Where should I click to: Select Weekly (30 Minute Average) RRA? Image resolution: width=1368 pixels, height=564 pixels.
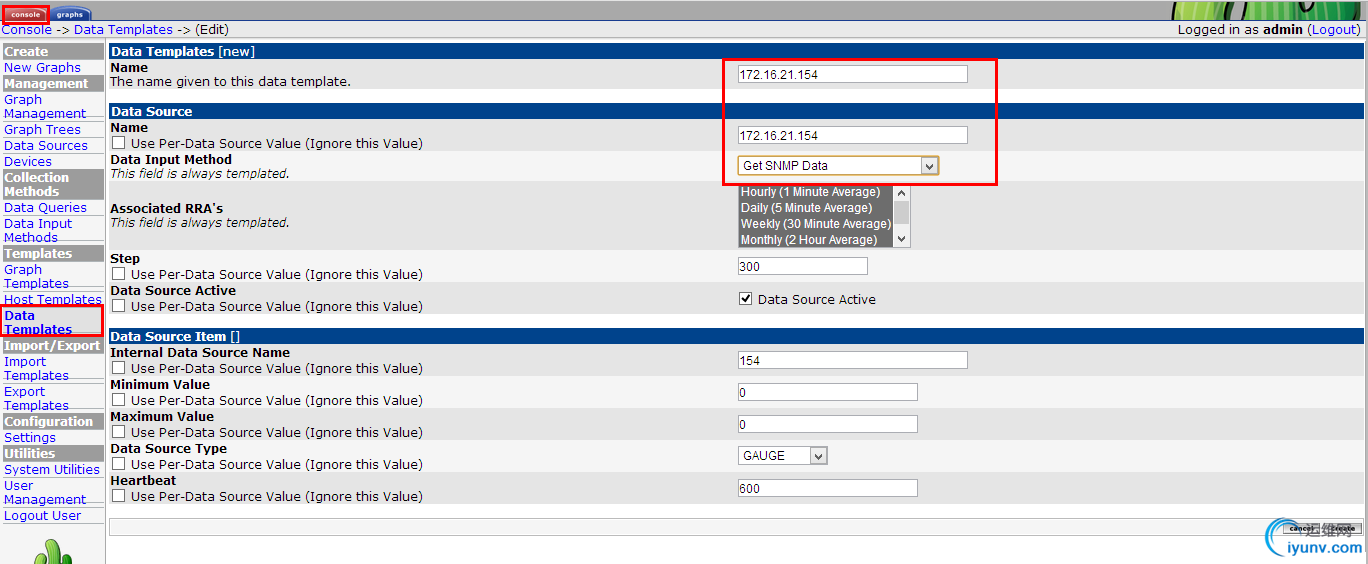(816, 224)
